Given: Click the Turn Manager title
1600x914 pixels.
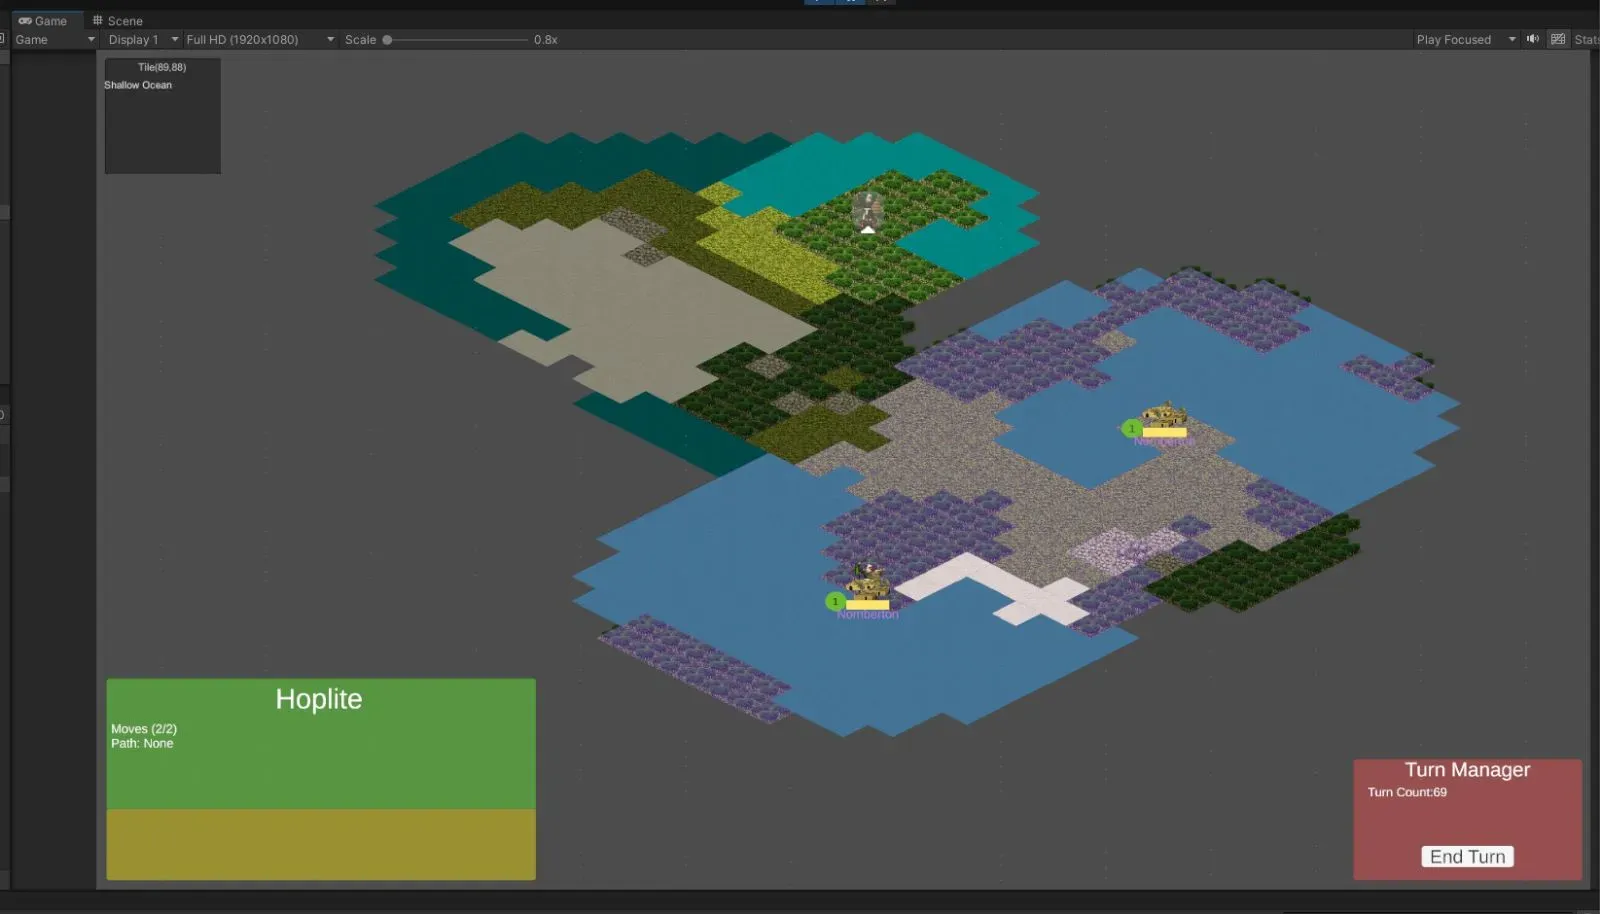Looking at the screenshot, I should pos(1467,769).
